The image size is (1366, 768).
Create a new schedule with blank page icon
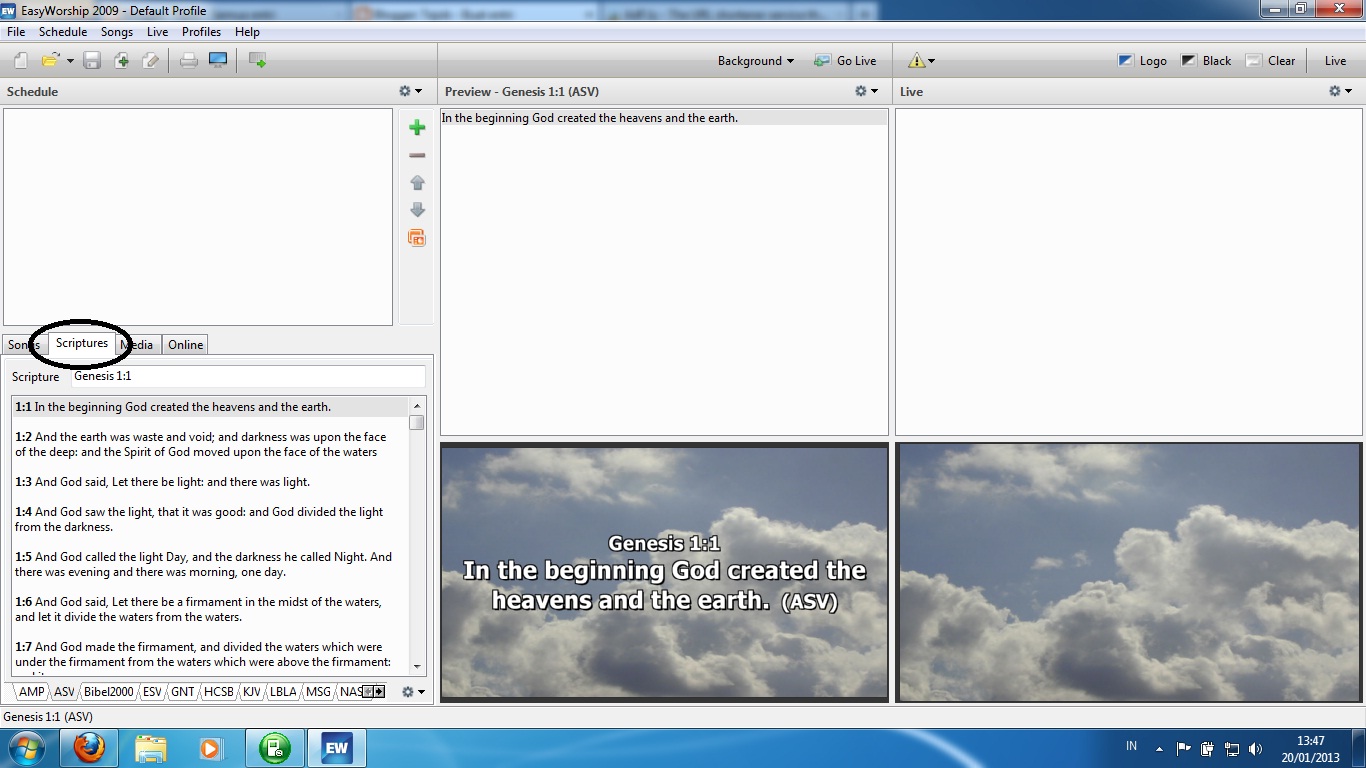[x=20, y=61]
